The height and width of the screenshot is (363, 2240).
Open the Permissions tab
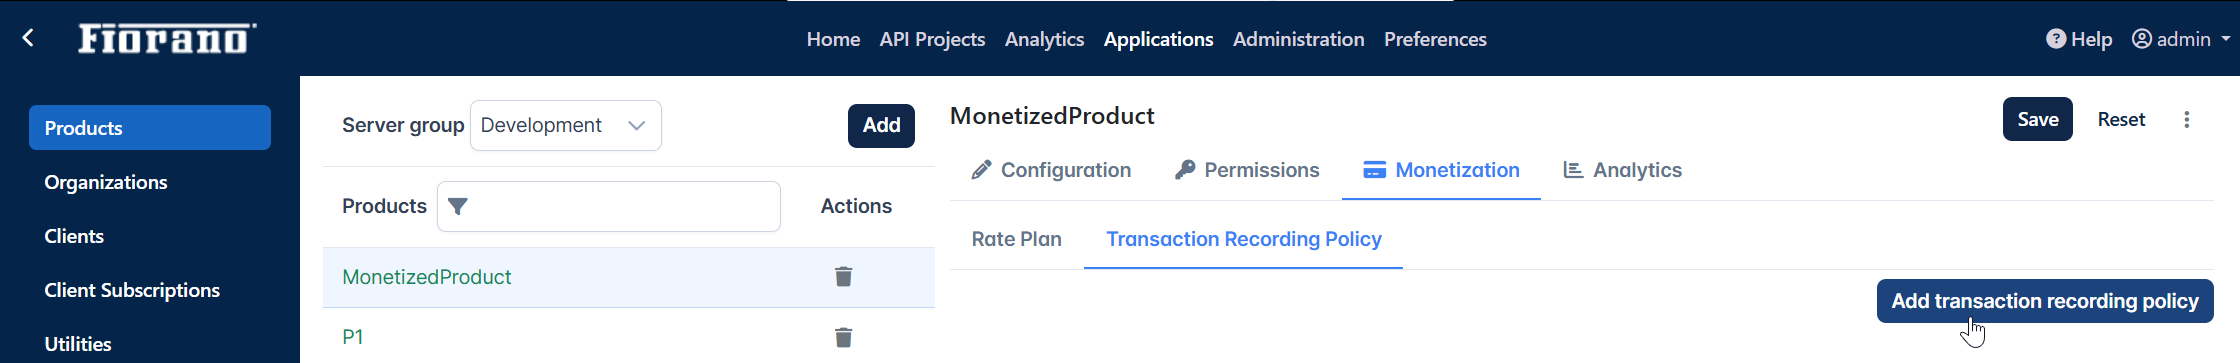(1247, 170)
